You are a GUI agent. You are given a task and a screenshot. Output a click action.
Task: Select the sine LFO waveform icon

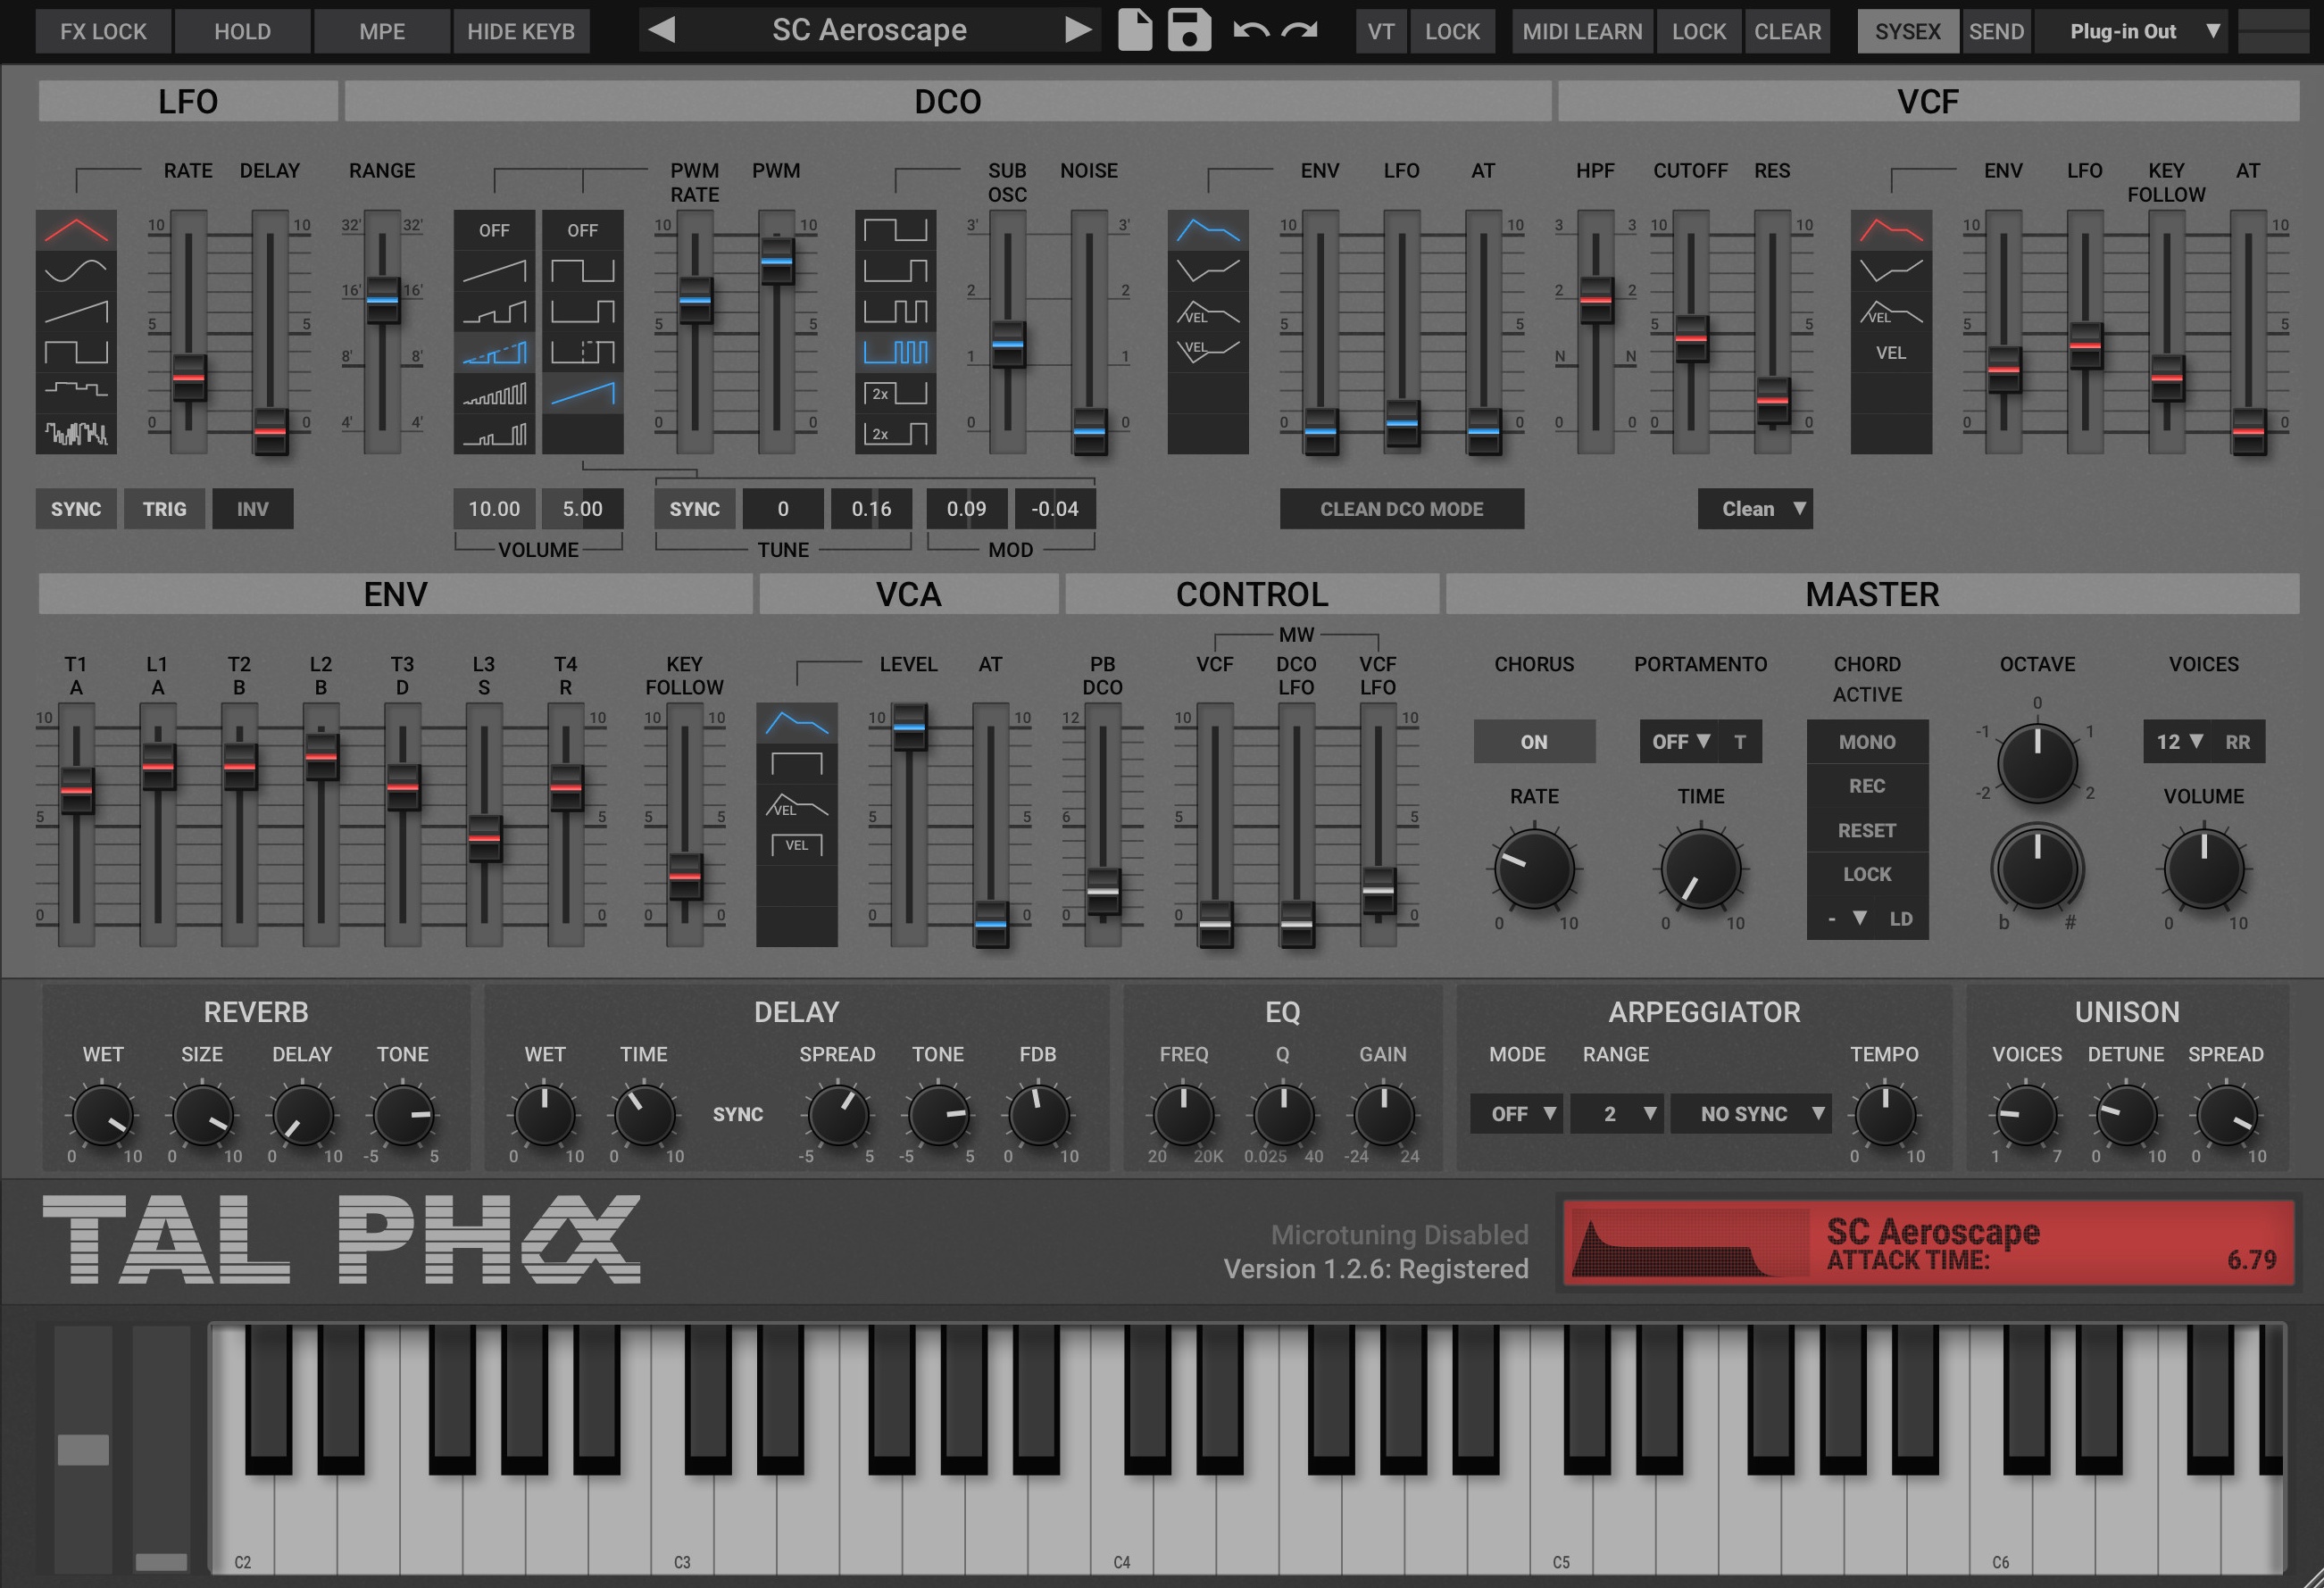coord(76,268)
